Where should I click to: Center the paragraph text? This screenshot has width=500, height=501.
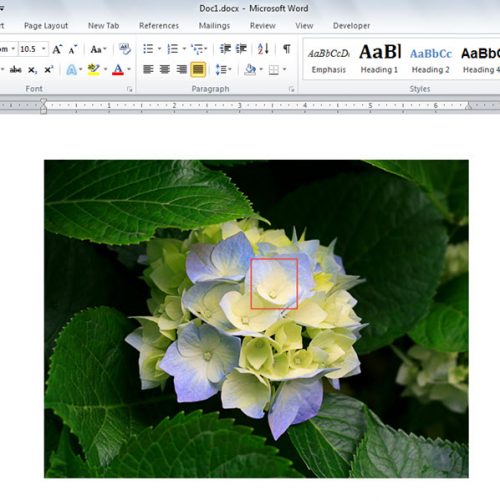click(x=165, y=69)
